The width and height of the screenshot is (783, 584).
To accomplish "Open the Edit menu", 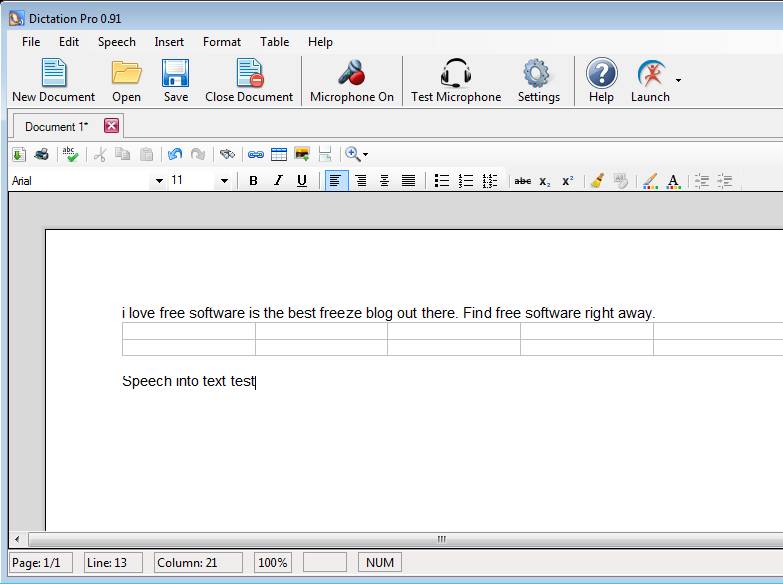I will [69, 42].
